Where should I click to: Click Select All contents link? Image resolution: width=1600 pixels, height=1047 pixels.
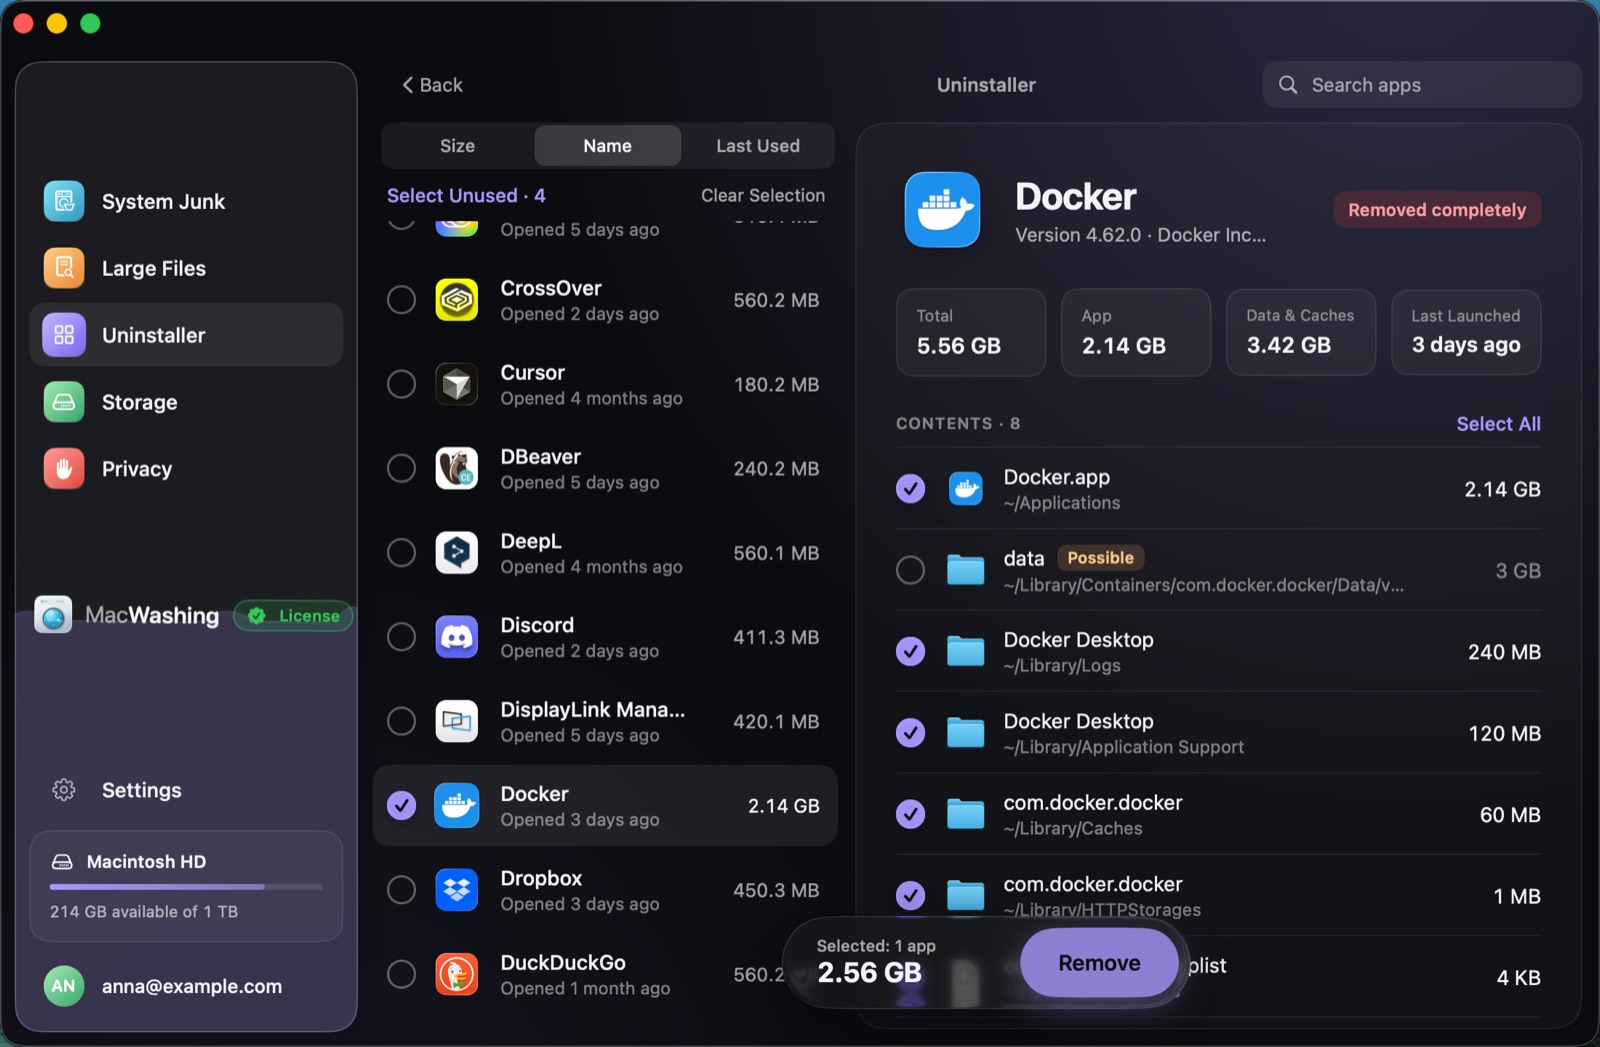tap(1498, 424)
